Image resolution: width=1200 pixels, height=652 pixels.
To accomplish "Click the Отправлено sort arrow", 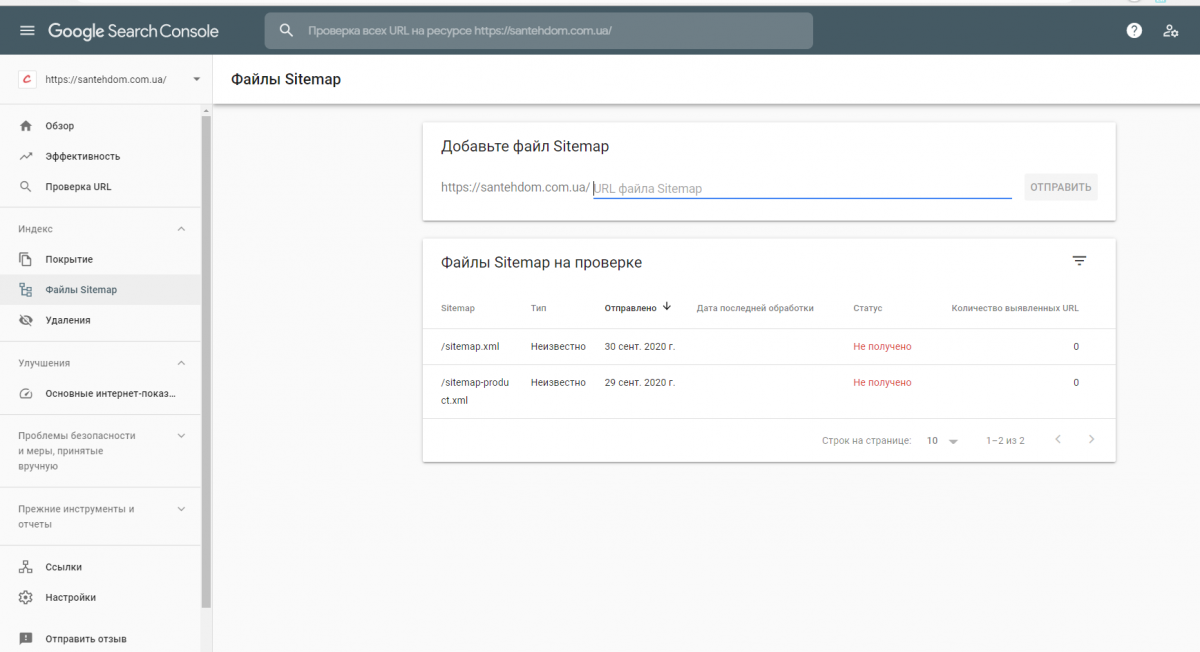I will coord(667,307).
